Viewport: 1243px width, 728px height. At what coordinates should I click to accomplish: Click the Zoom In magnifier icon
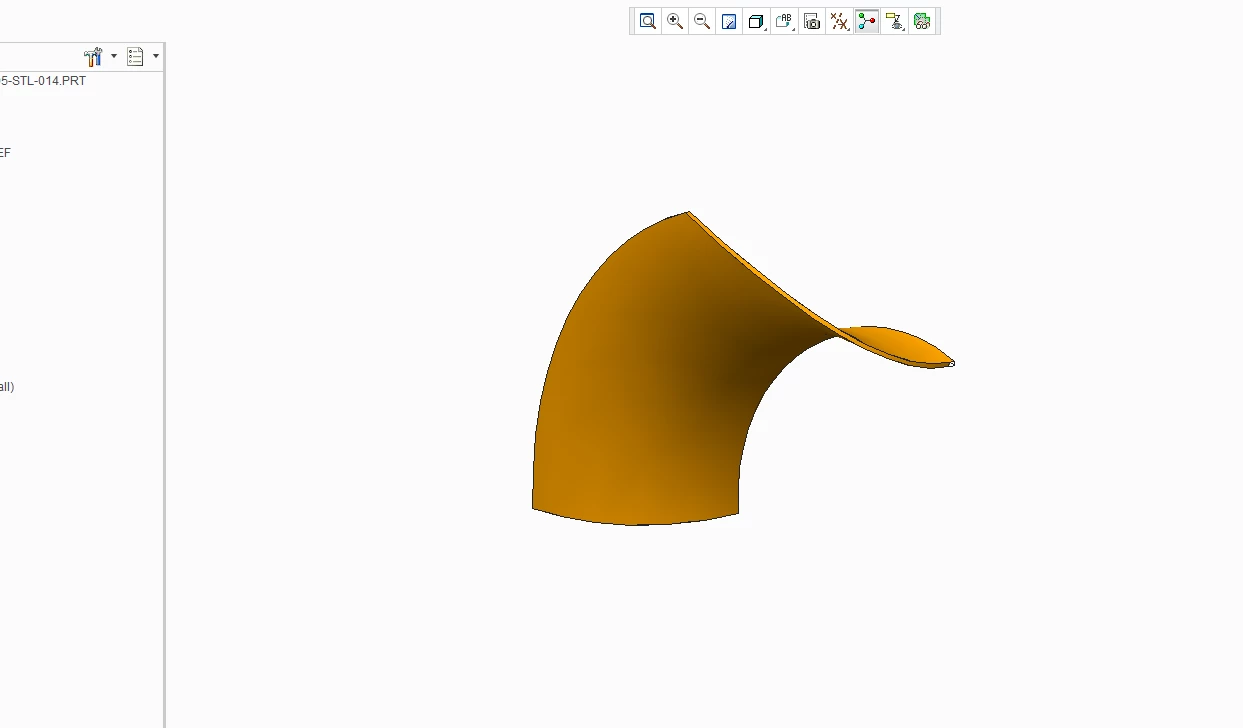675,21
